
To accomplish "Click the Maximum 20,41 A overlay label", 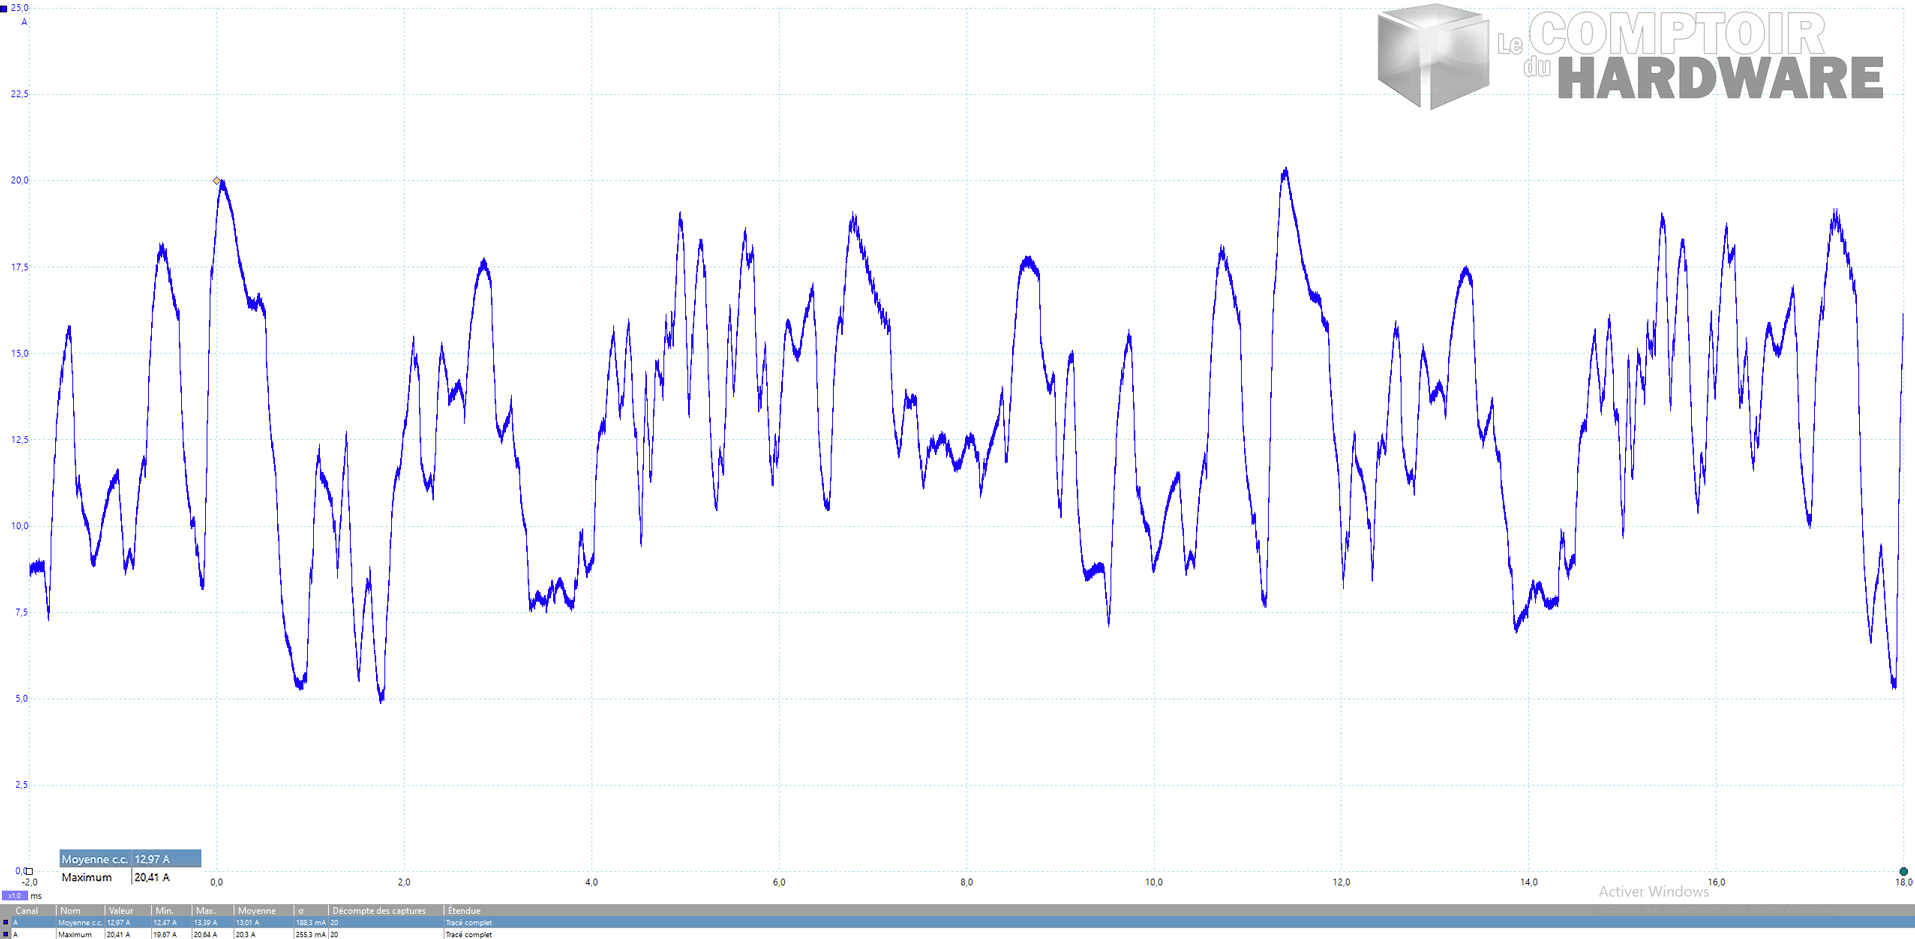I will (x=115, y=877).
